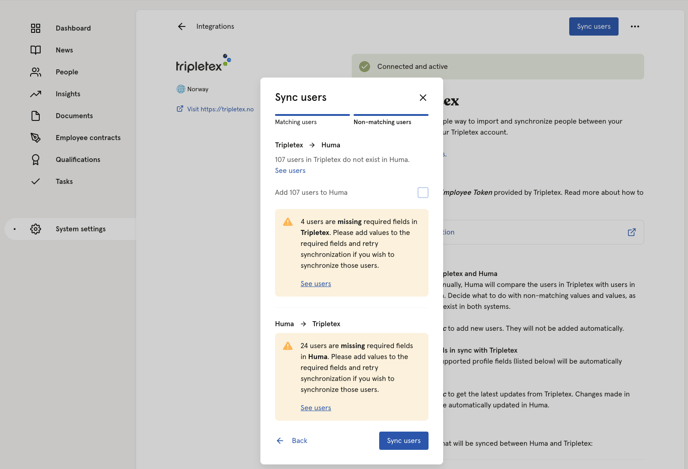
Task: Click the System settings gear icon
Action: coord(36,229)
